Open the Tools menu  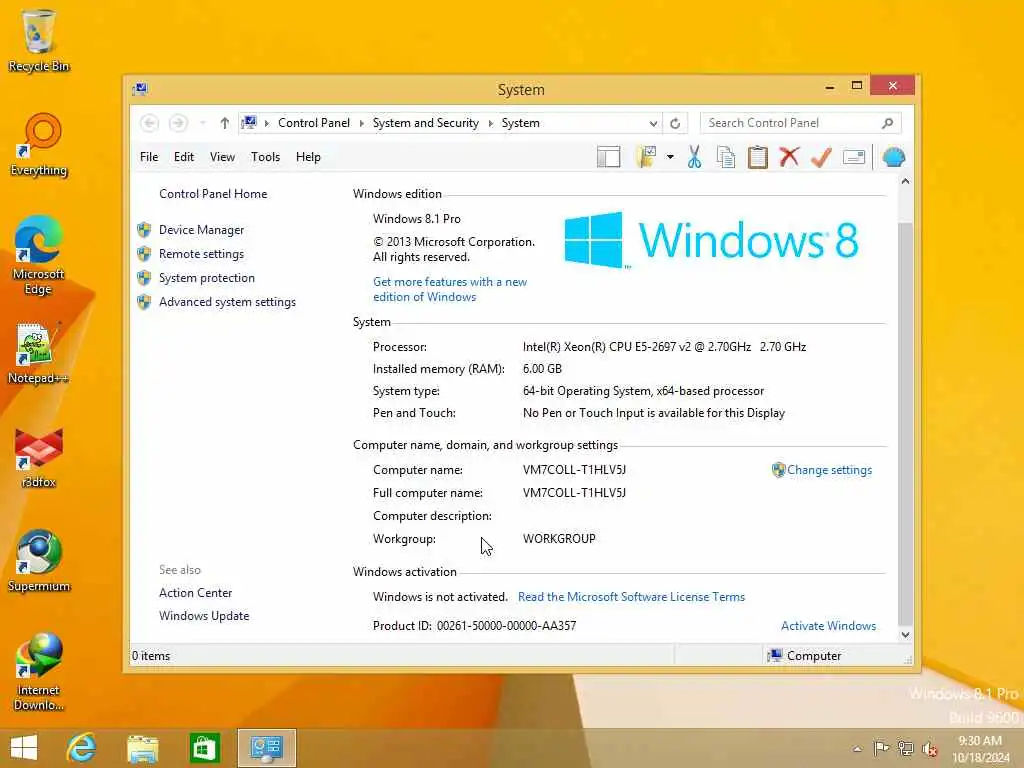265,157
